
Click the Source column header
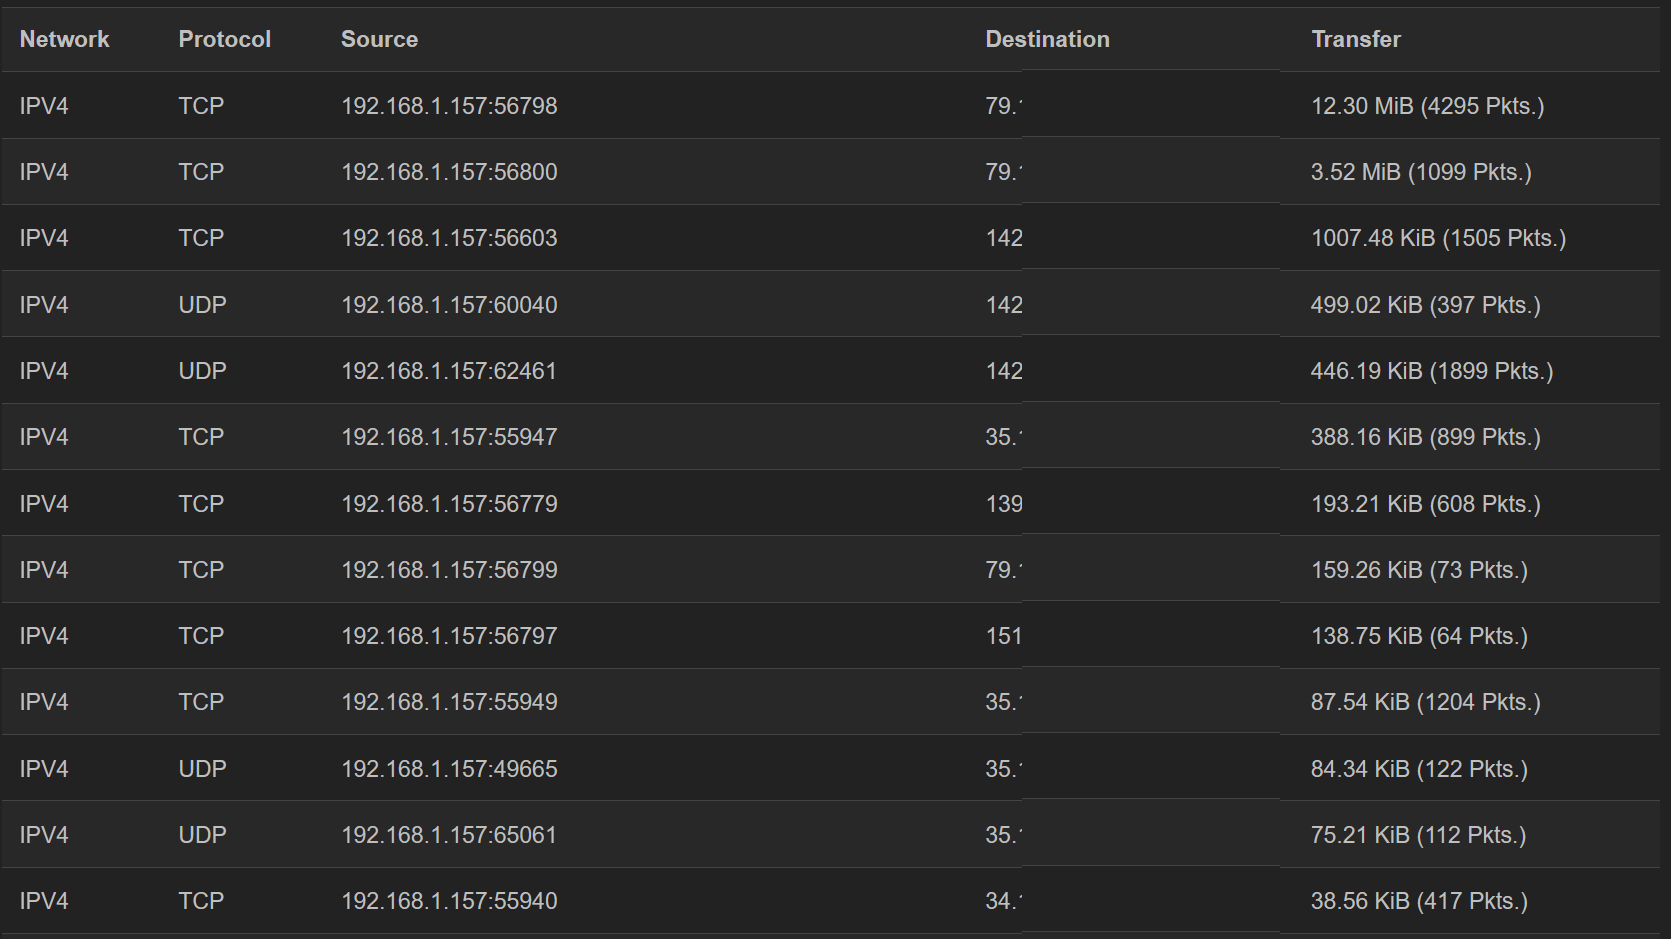[x=379, y=39]
